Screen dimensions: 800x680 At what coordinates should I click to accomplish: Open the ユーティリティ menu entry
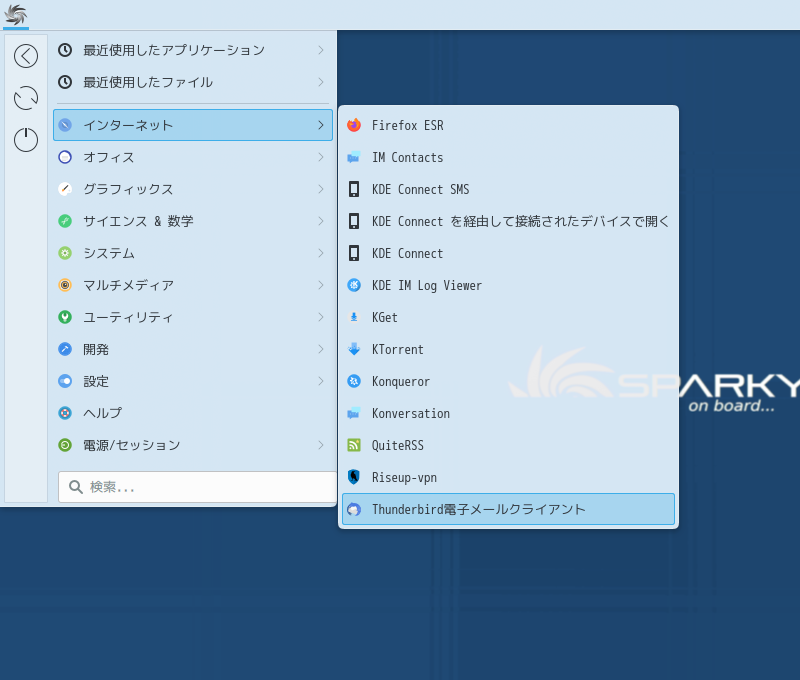[193, 317]
